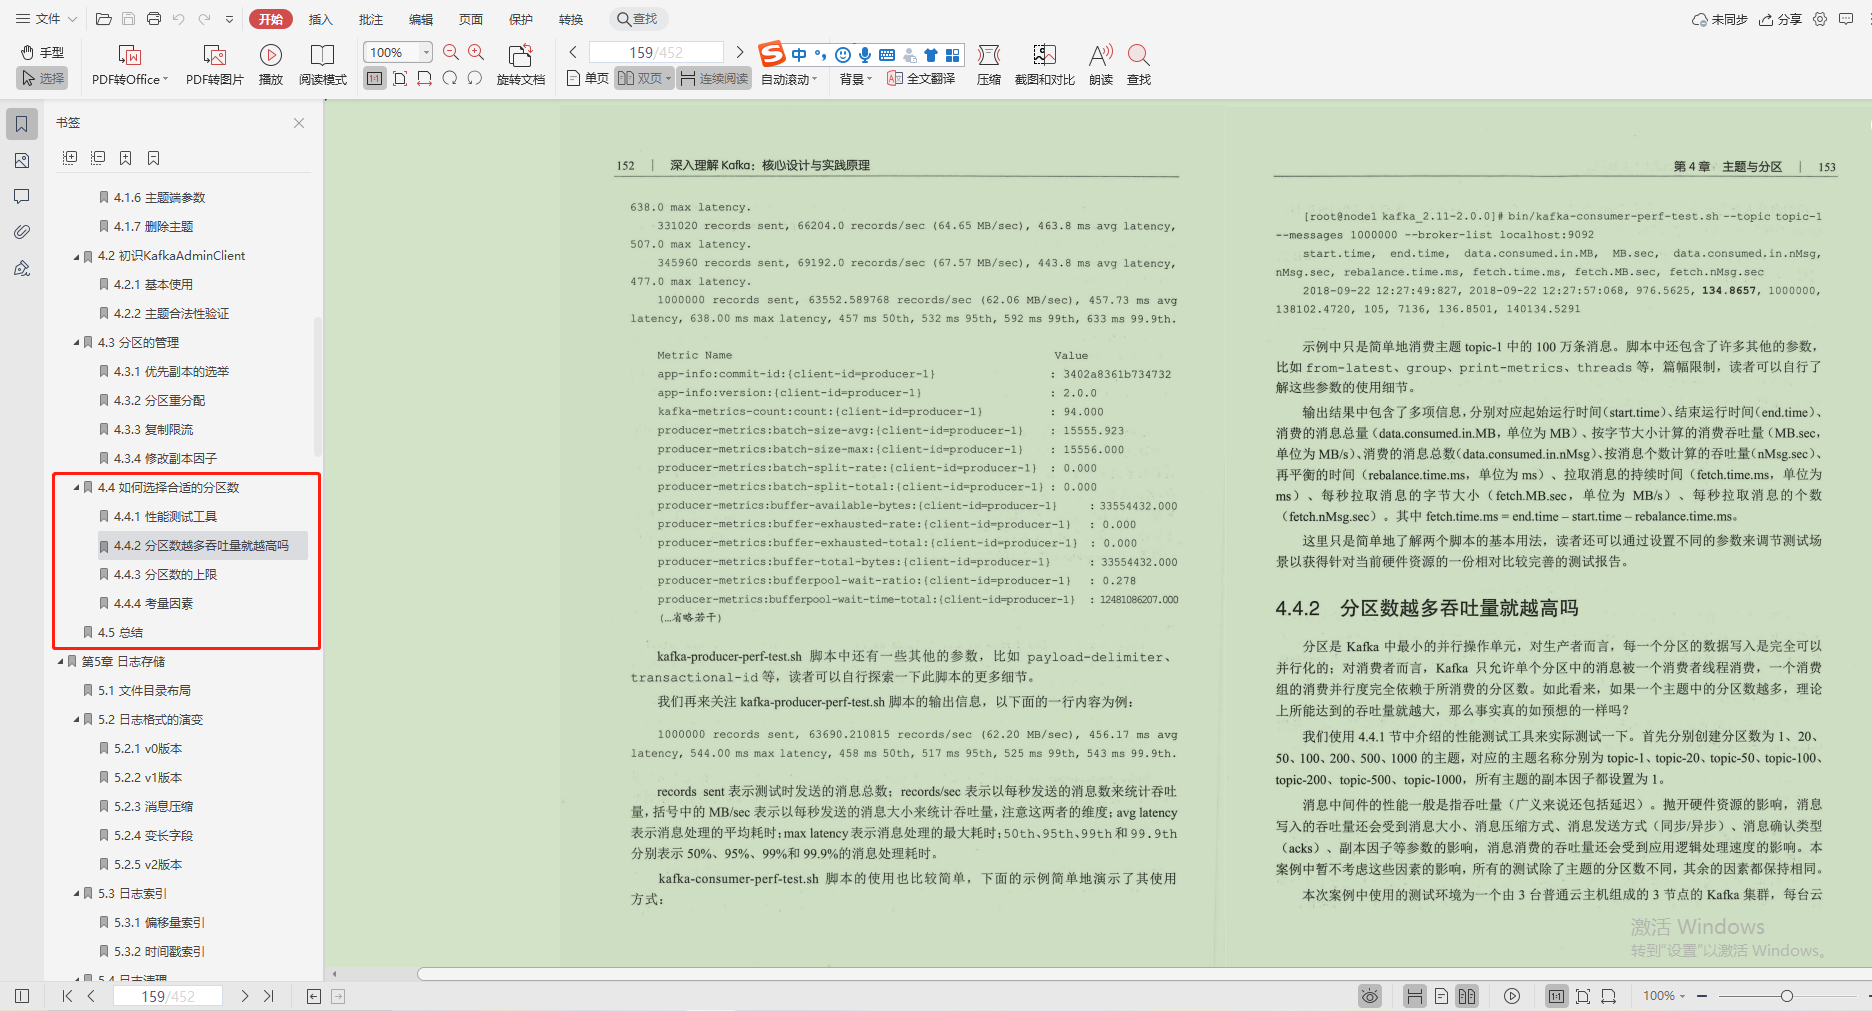Start 朗读 read aloud
1872x1011 pixels.
tap(1101, 65)
